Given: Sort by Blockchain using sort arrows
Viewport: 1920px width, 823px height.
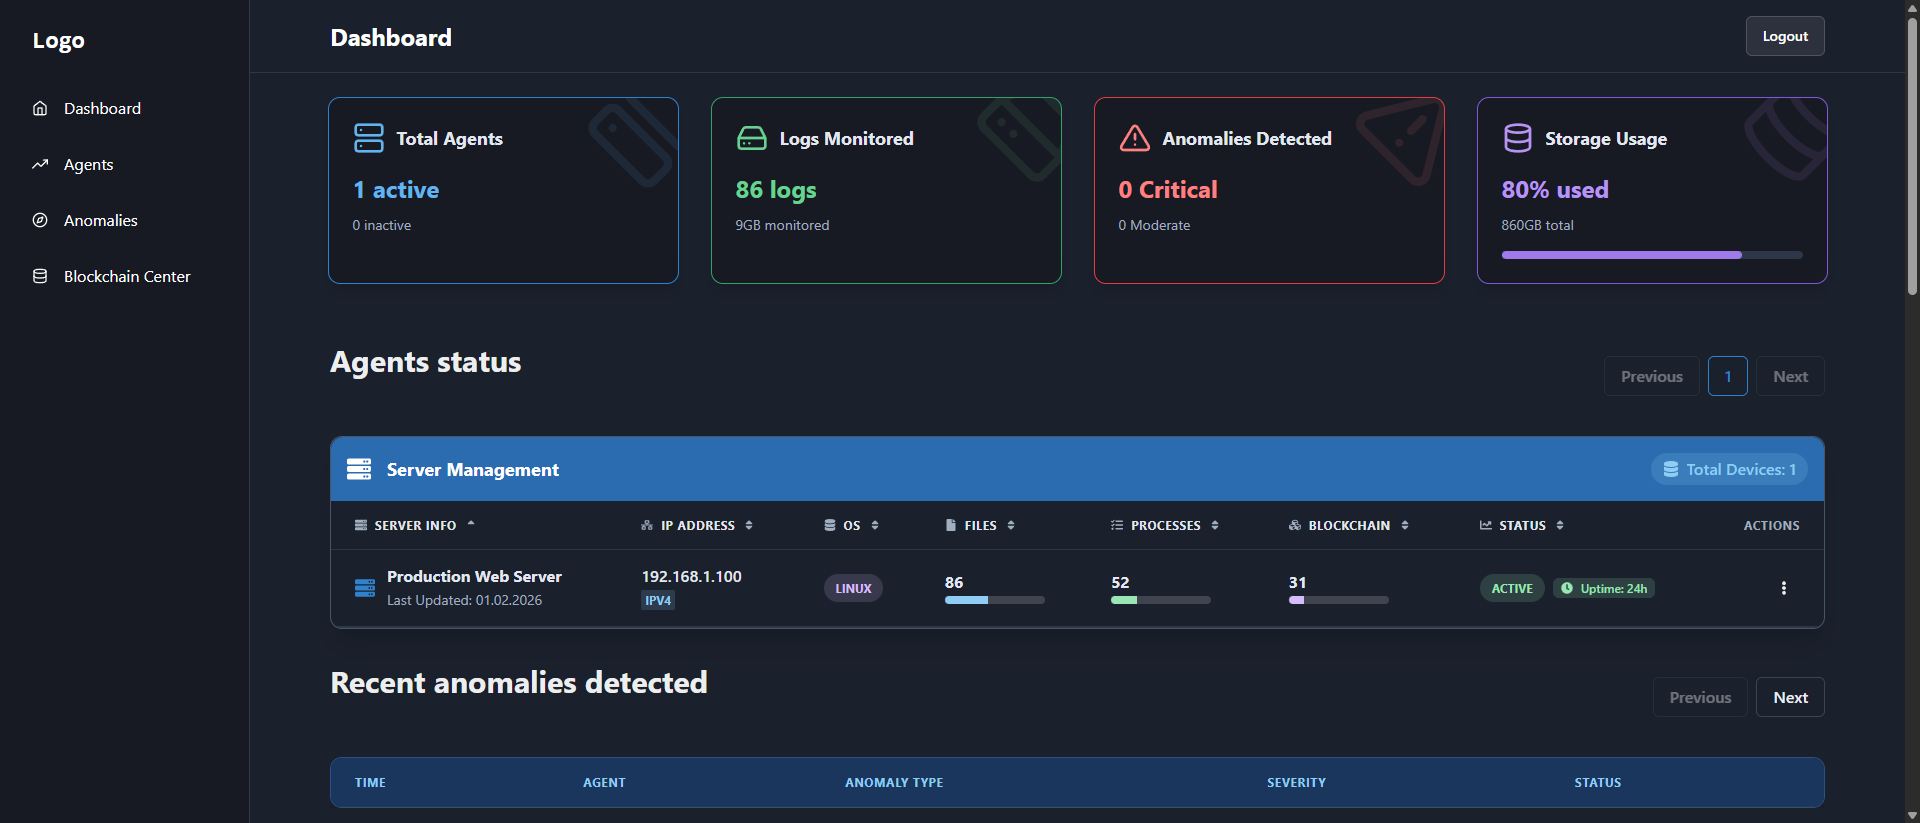Looking at the screenshot, I should tap(1405, 525).
